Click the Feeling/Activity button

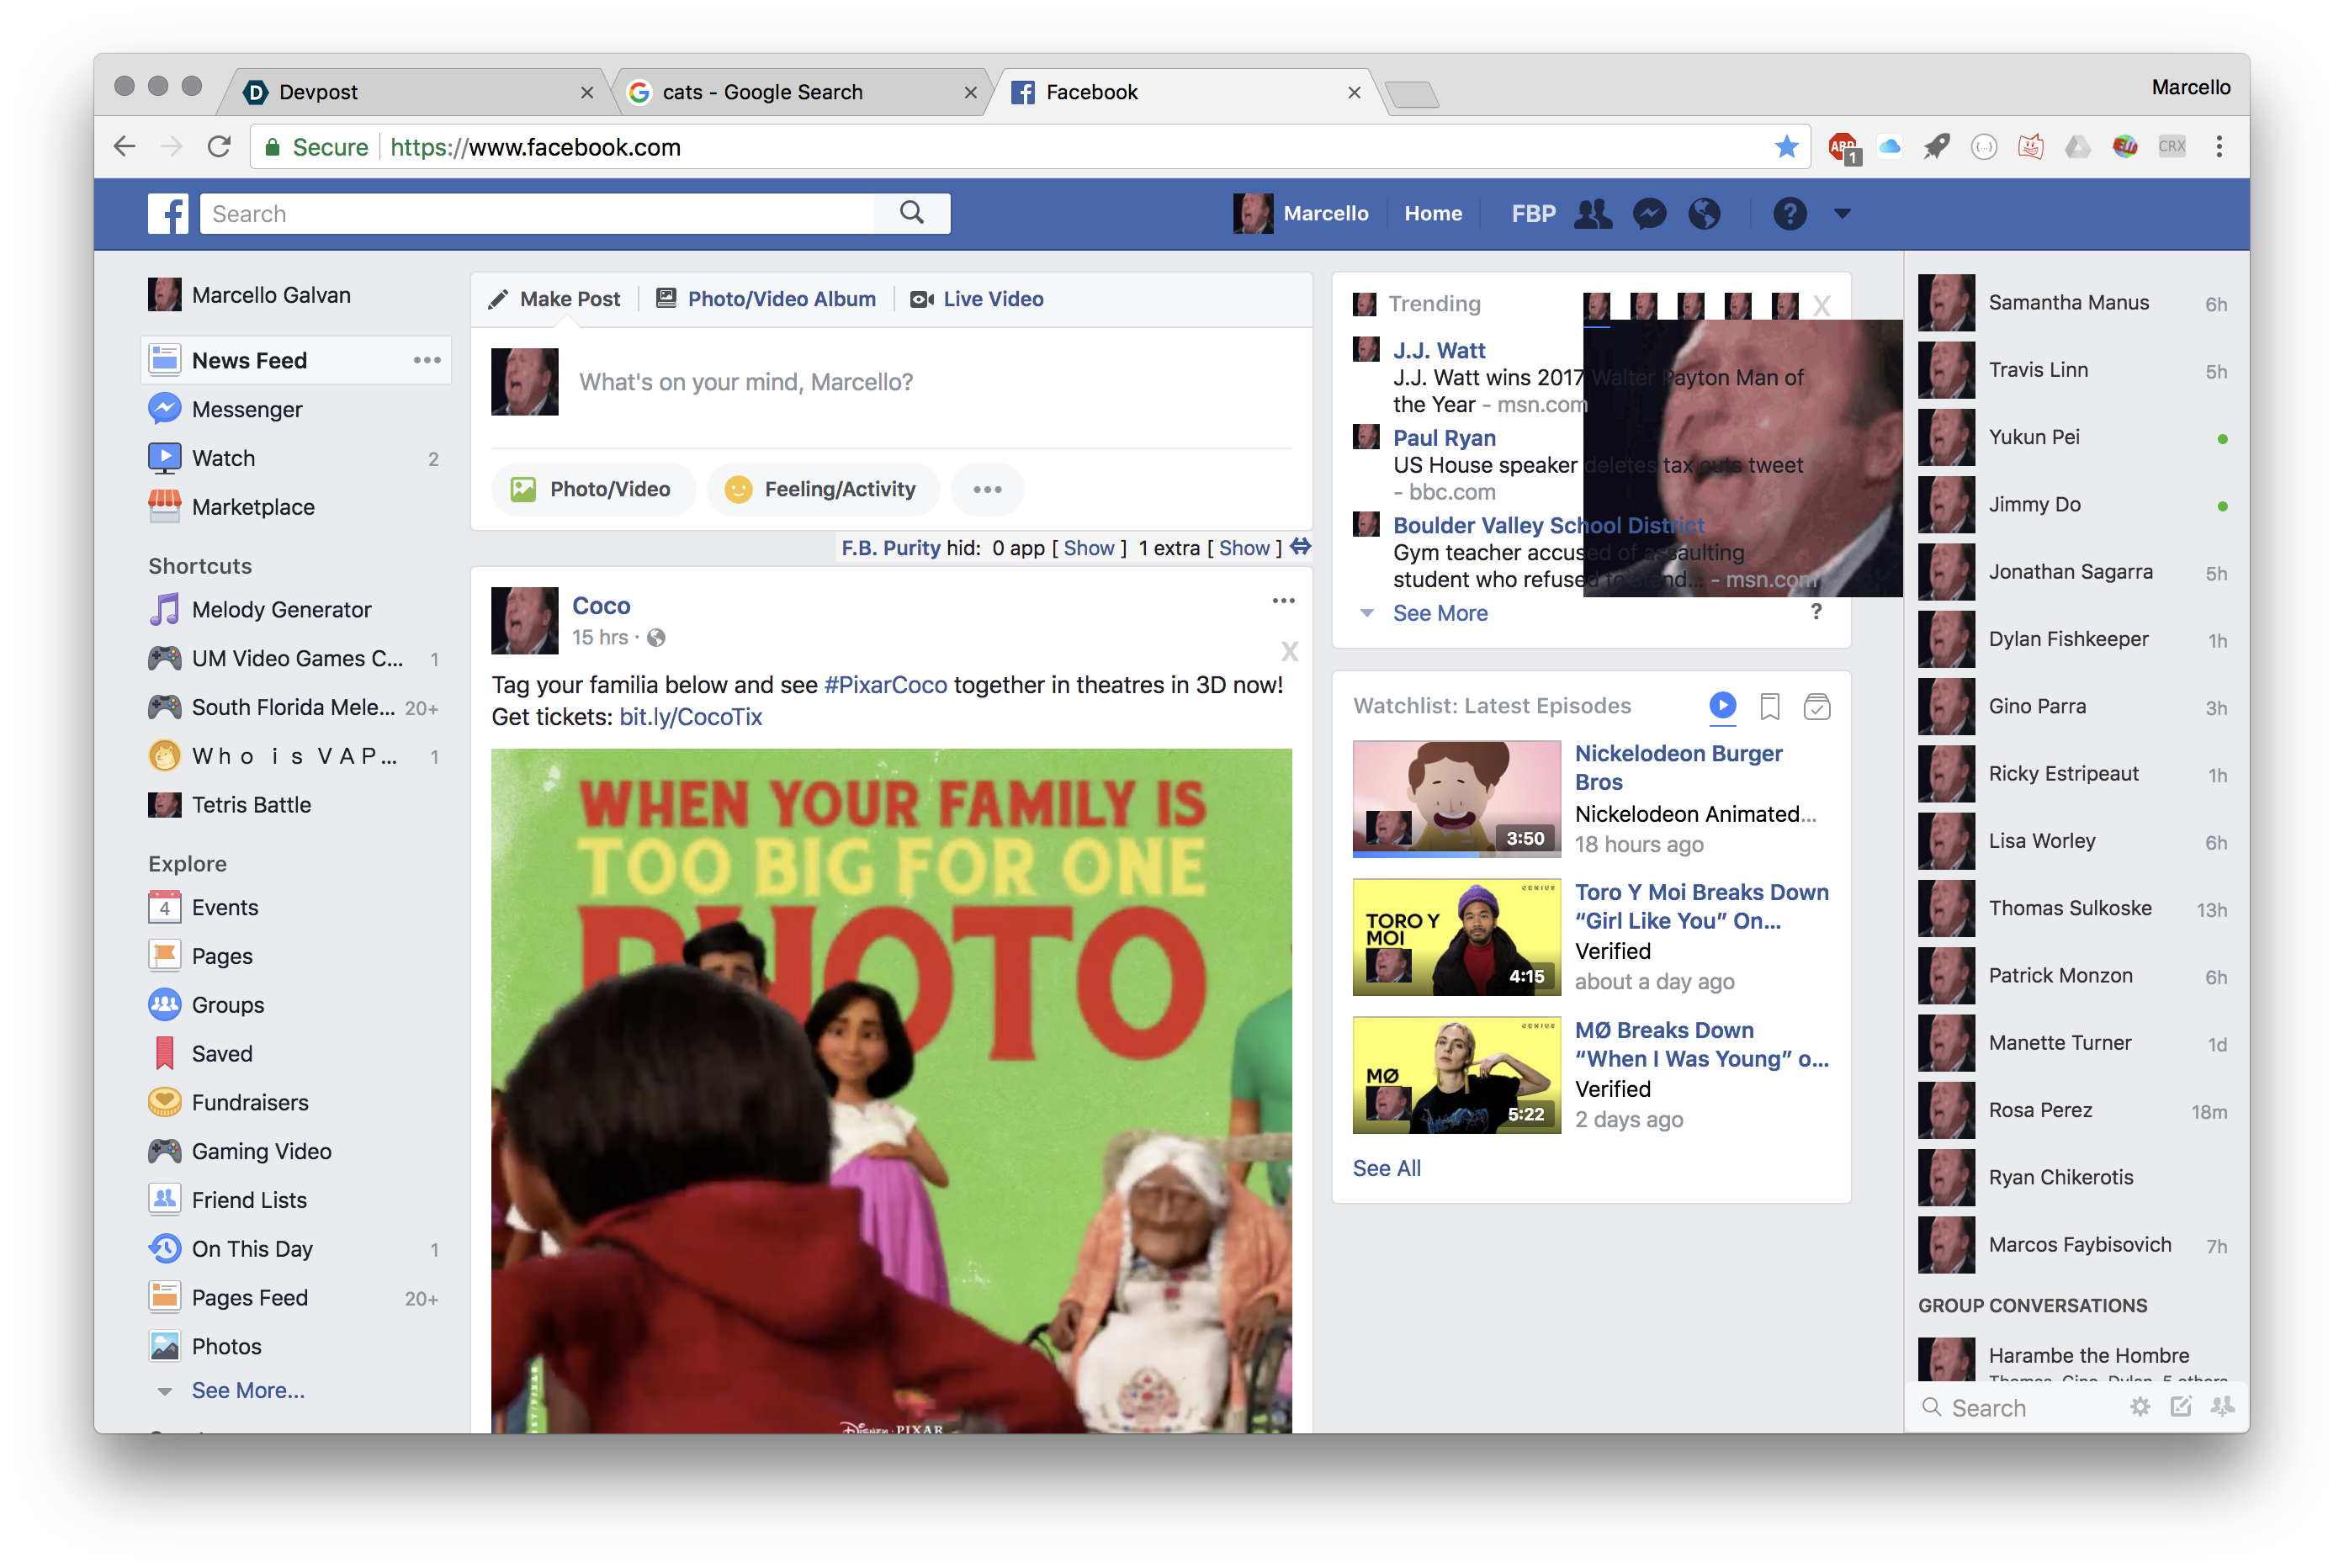coord(822,489)
